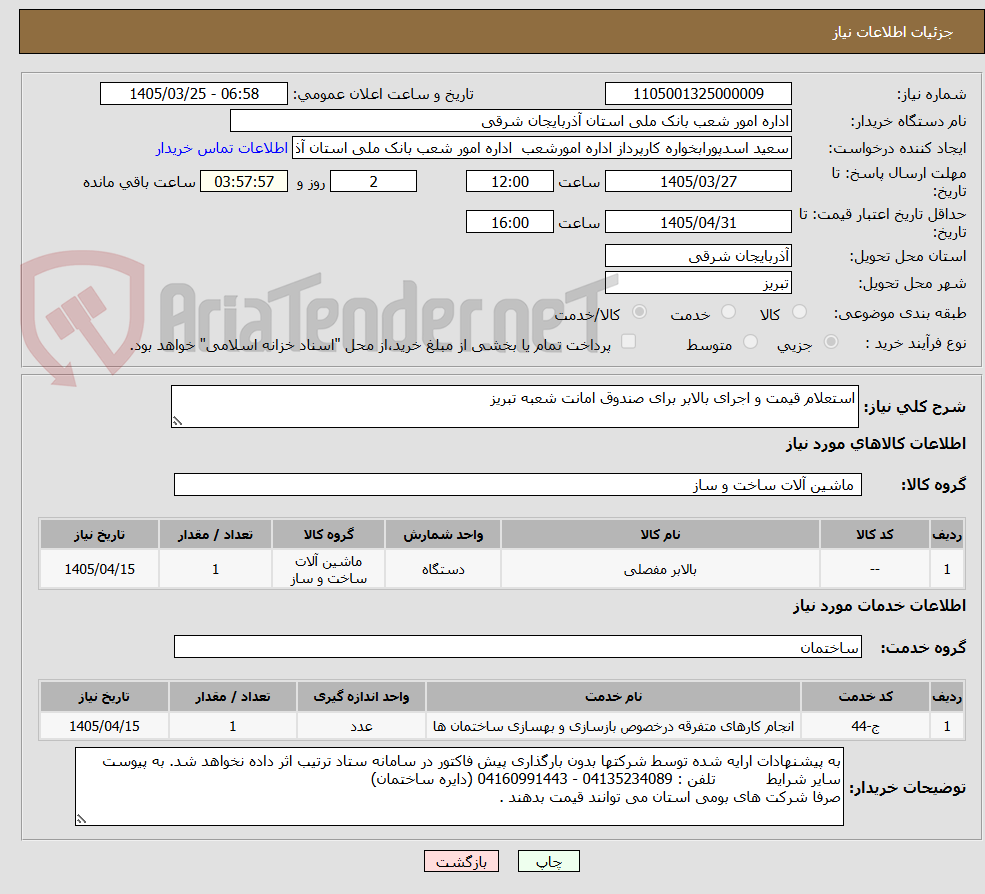The image size is (985, 894).
Task: Click the buyer organization name field
Action: (511, 121)
